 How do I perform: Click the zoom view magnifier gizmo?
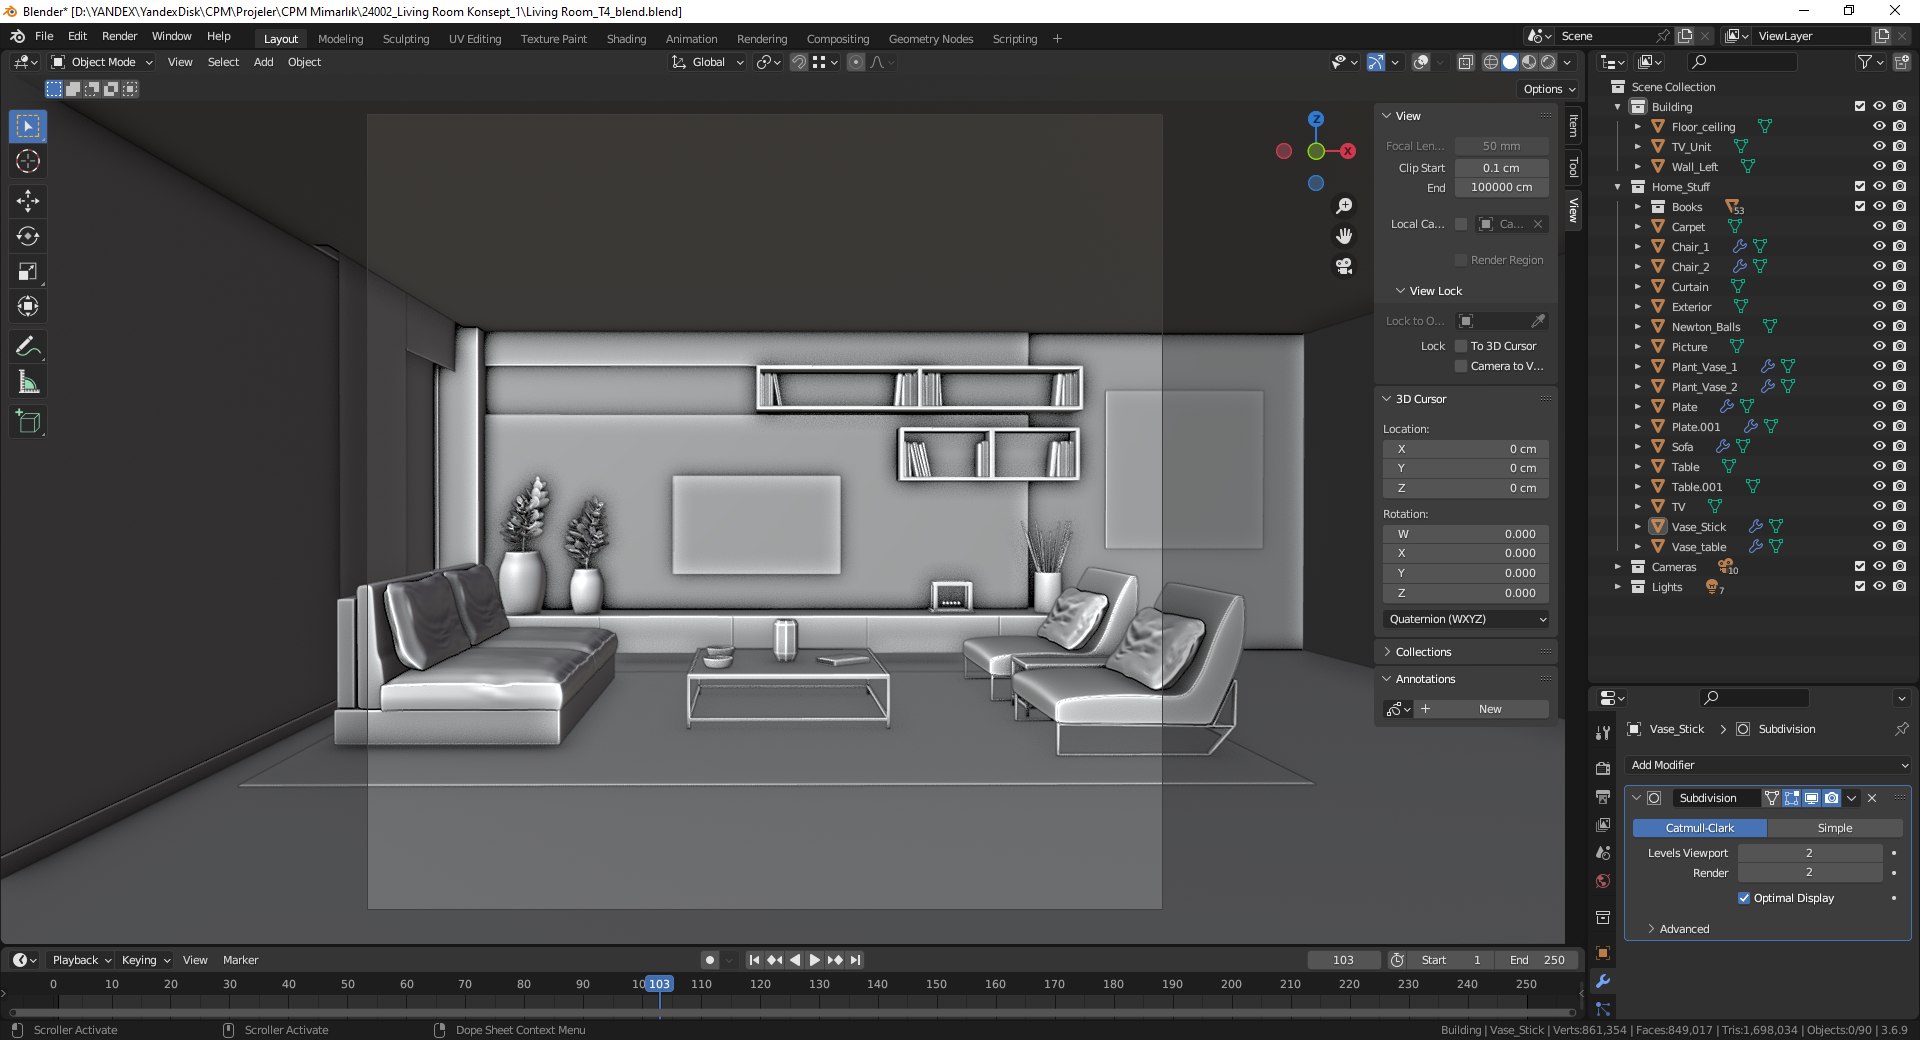pyautogui.click(x=1344, y=206)
